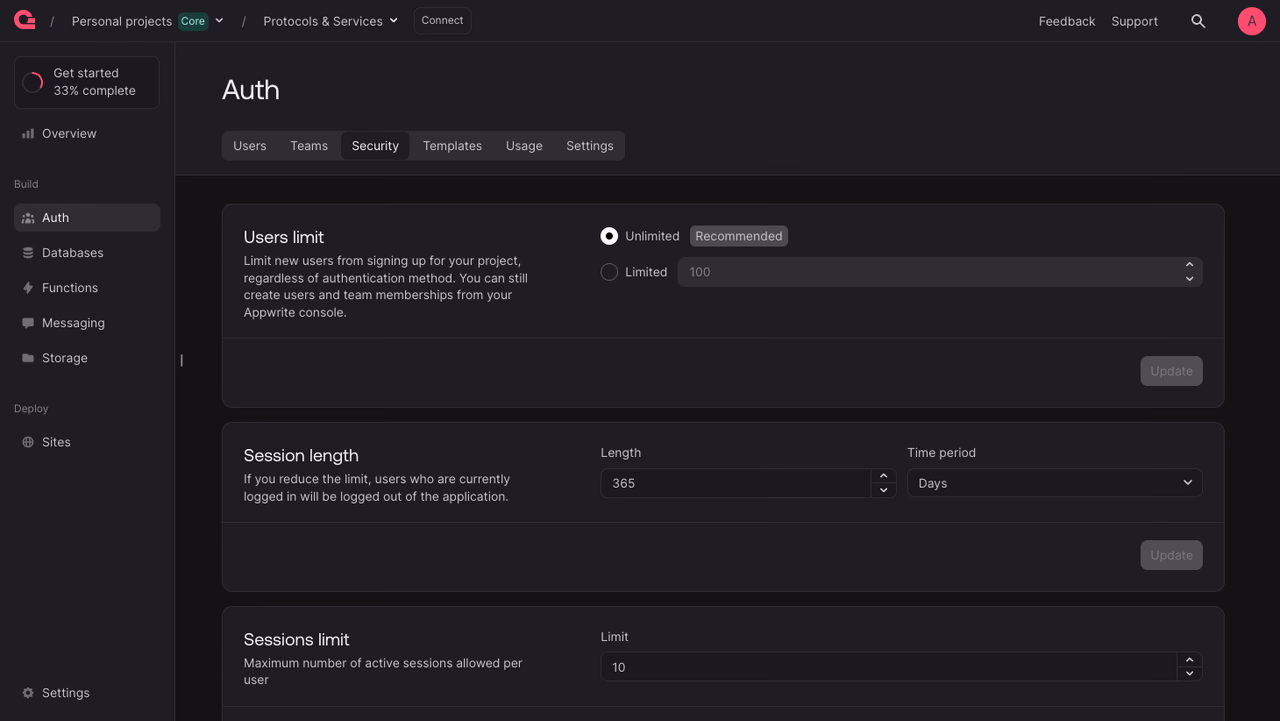Click the Functions lightning bolt icon
Image resolution: width=1280 pixels, height=721 pixels.
[x=28, y=288]
